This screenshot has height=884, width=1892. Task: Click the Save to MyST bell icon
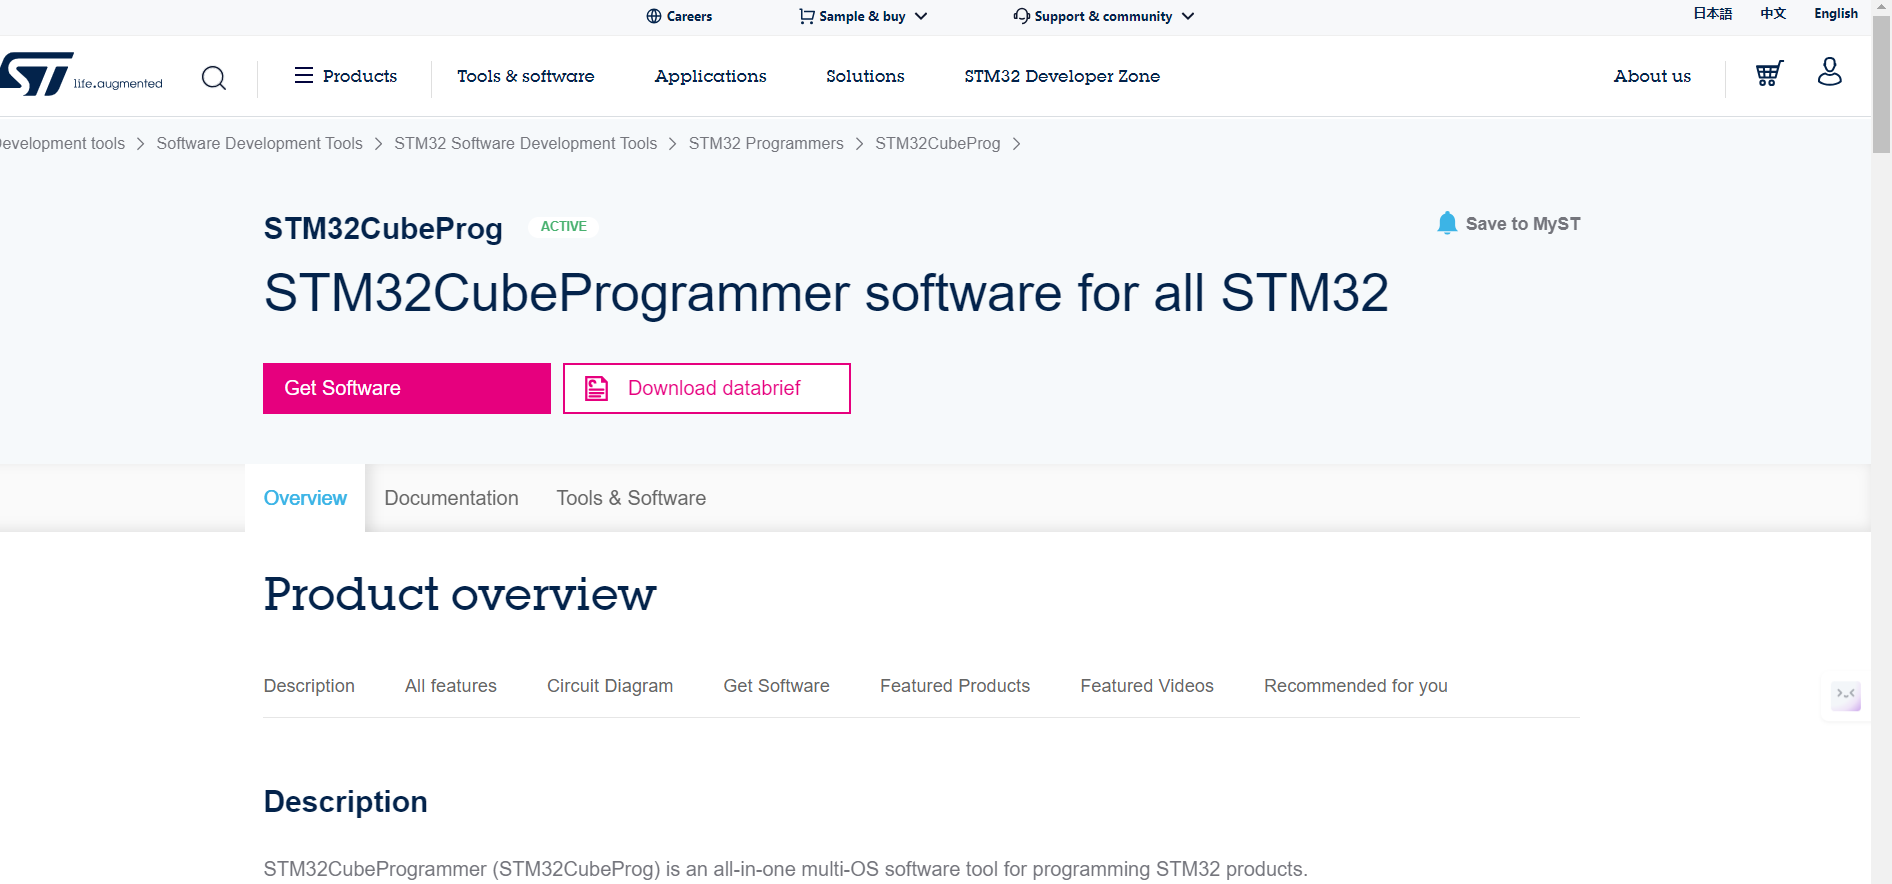point(1447,223)
